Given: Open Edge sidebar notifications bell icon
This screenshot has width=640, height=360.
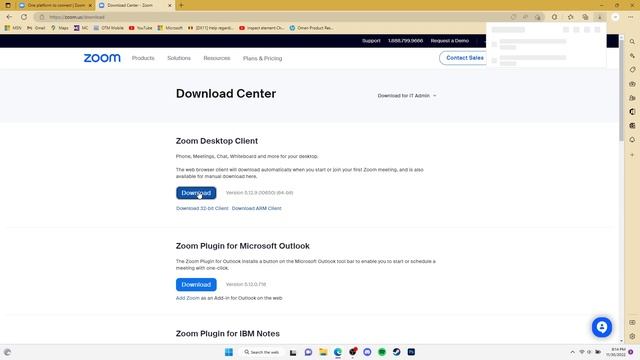Looking at the screenshot, I should (632, 140).
